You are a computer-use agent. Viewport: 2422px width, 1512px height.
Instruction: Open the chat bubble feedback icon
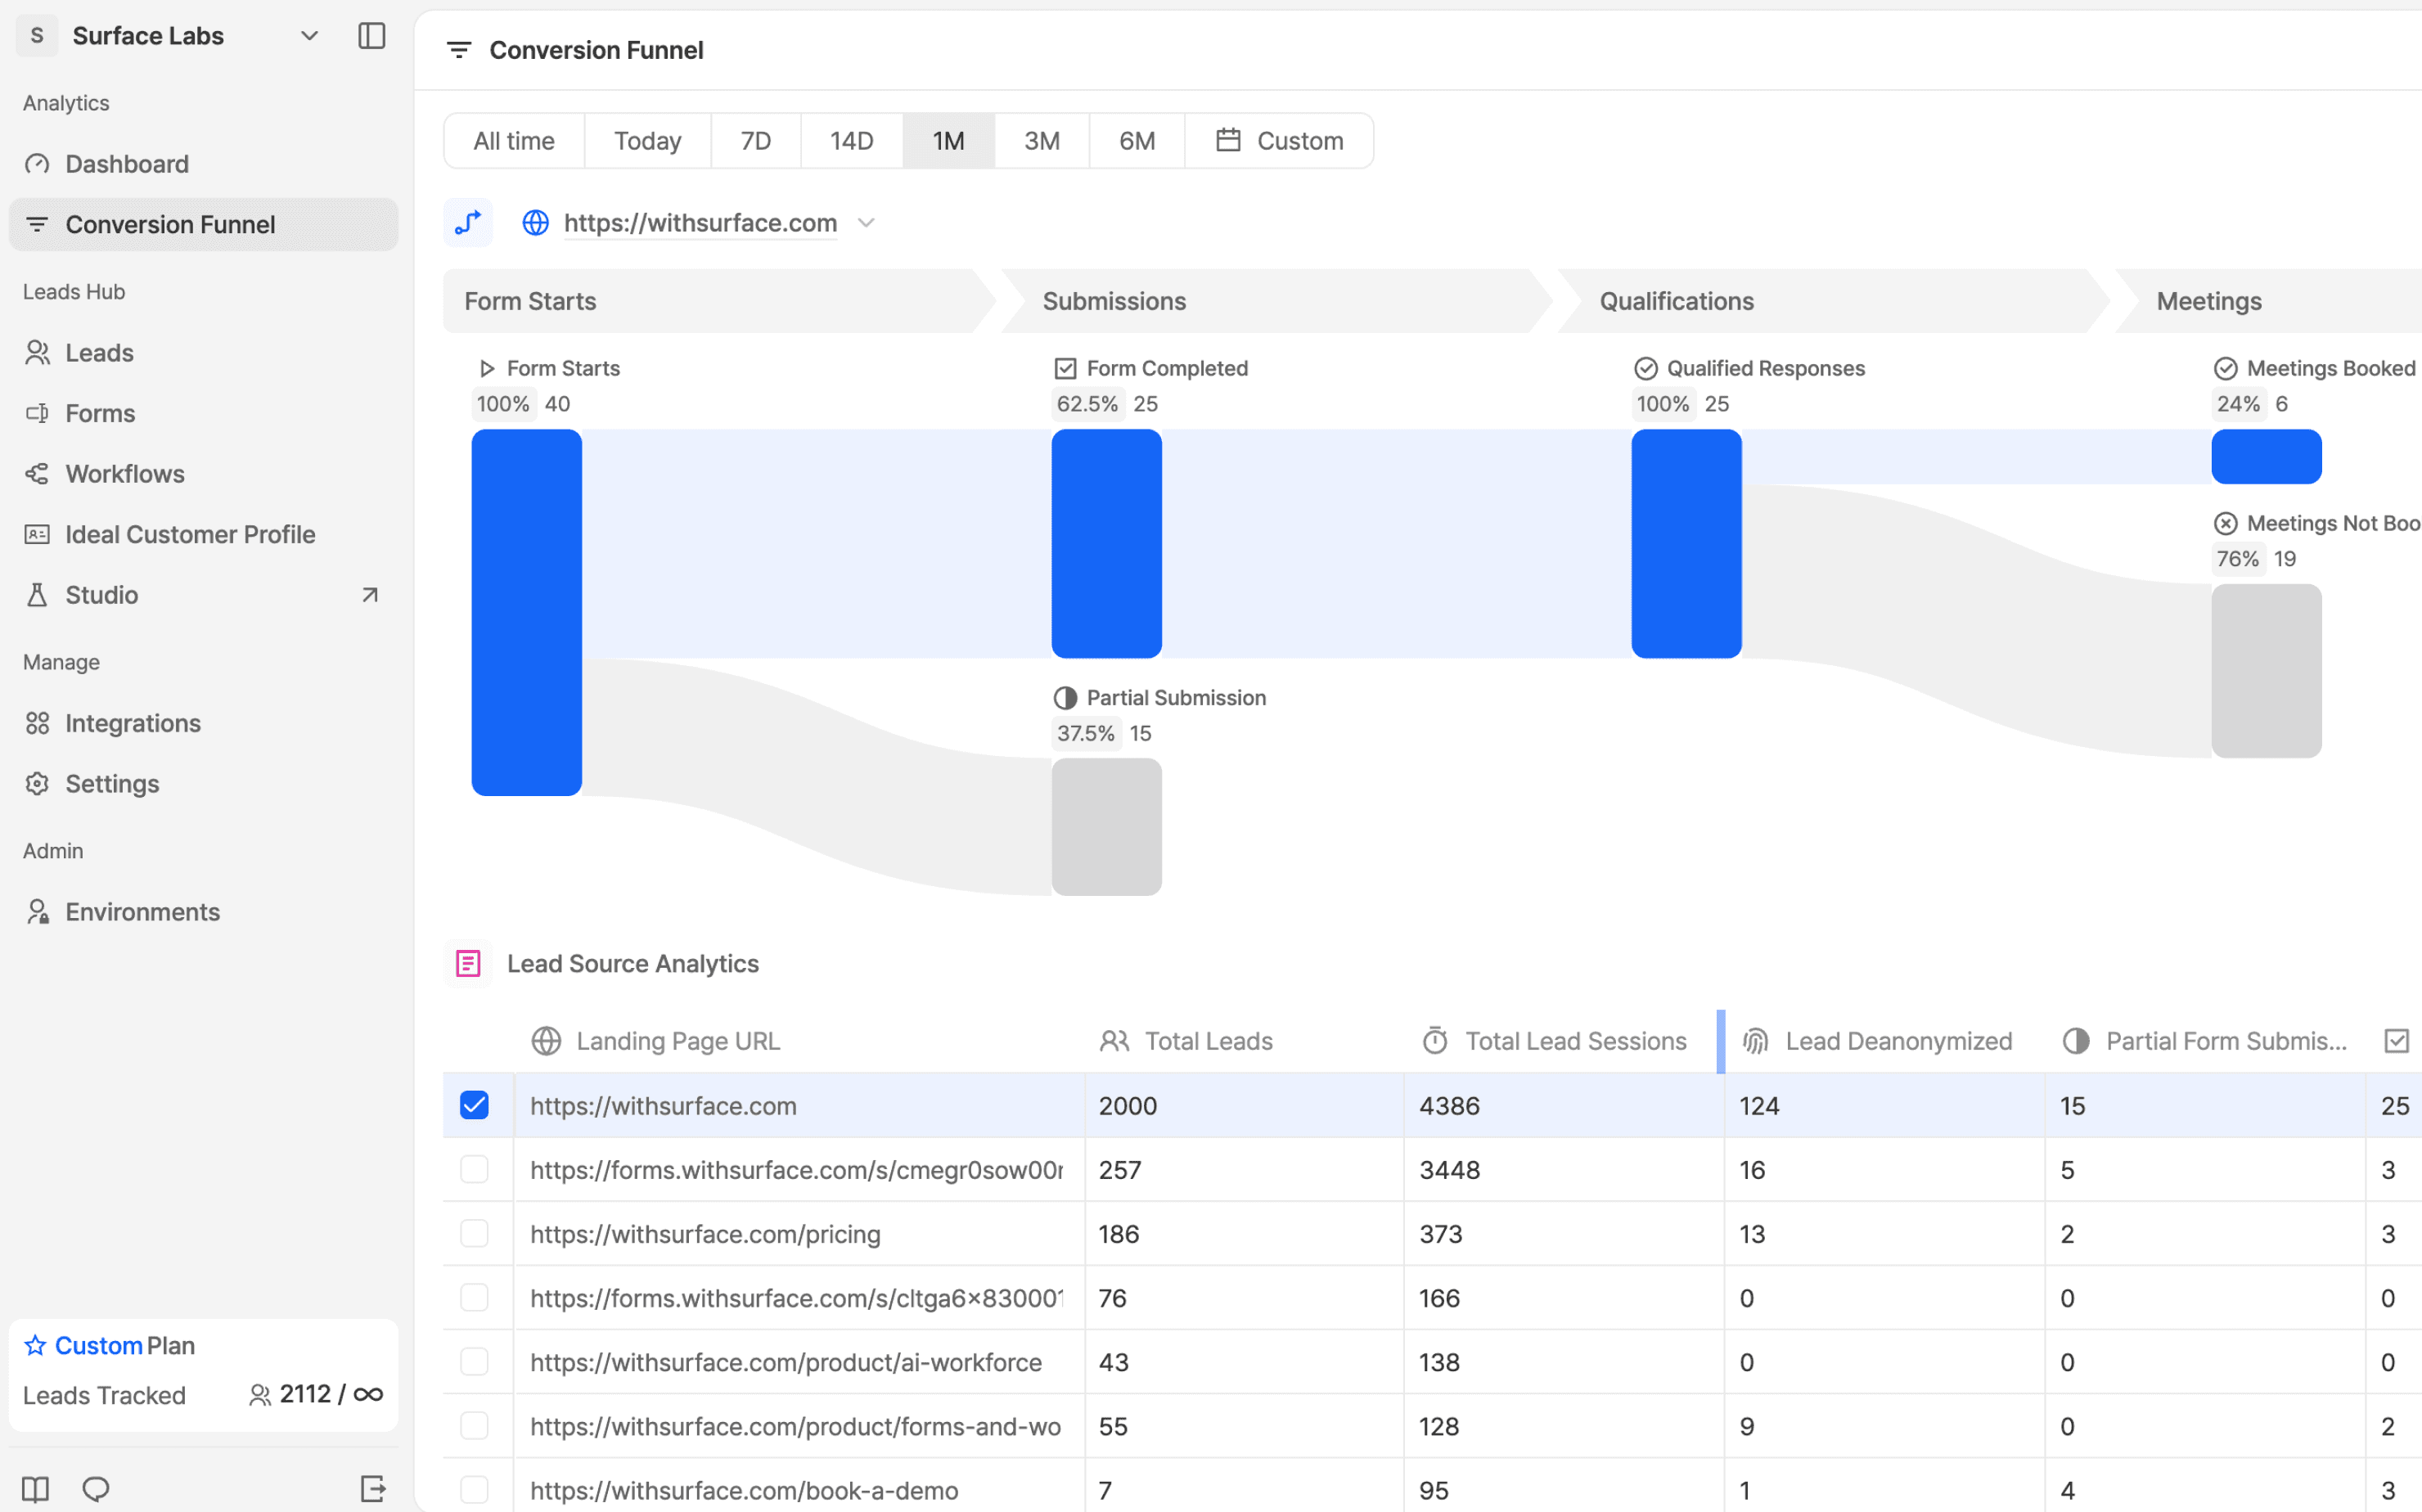96,1489
